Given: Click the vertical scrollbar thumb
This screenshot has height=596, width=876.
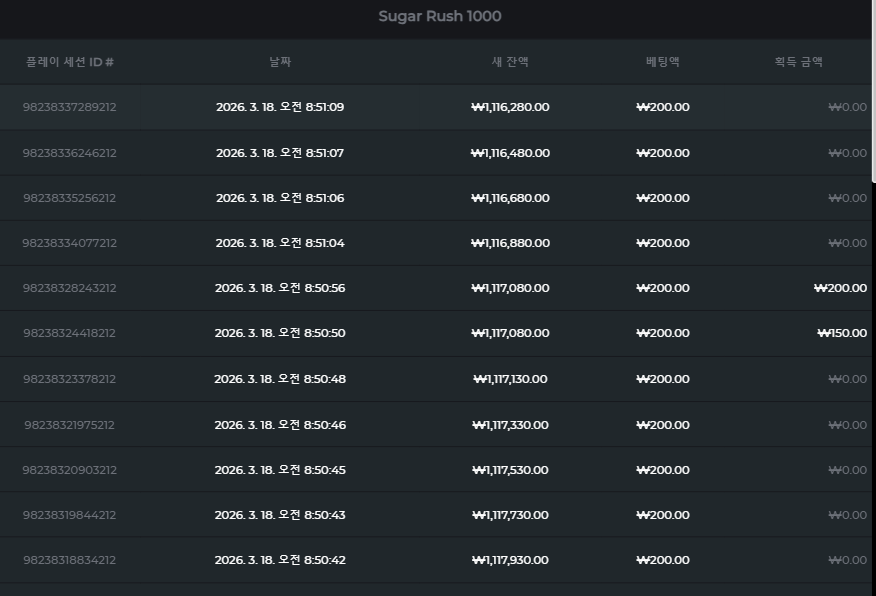Looking at the screenshot, I should point(874,91).
